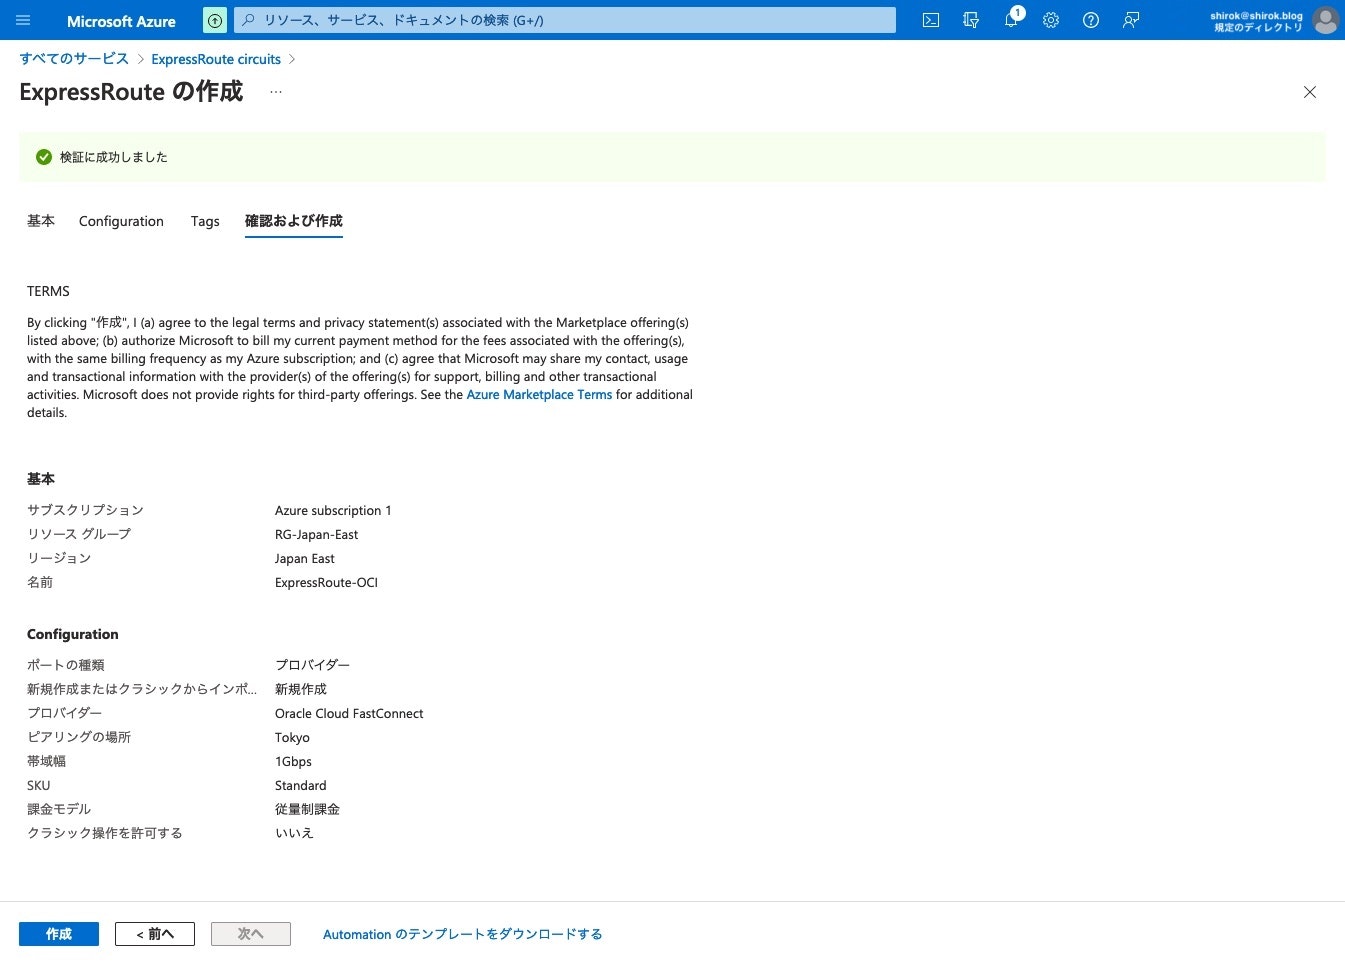Open the directory and subscription filter icon

click(971, 20)
